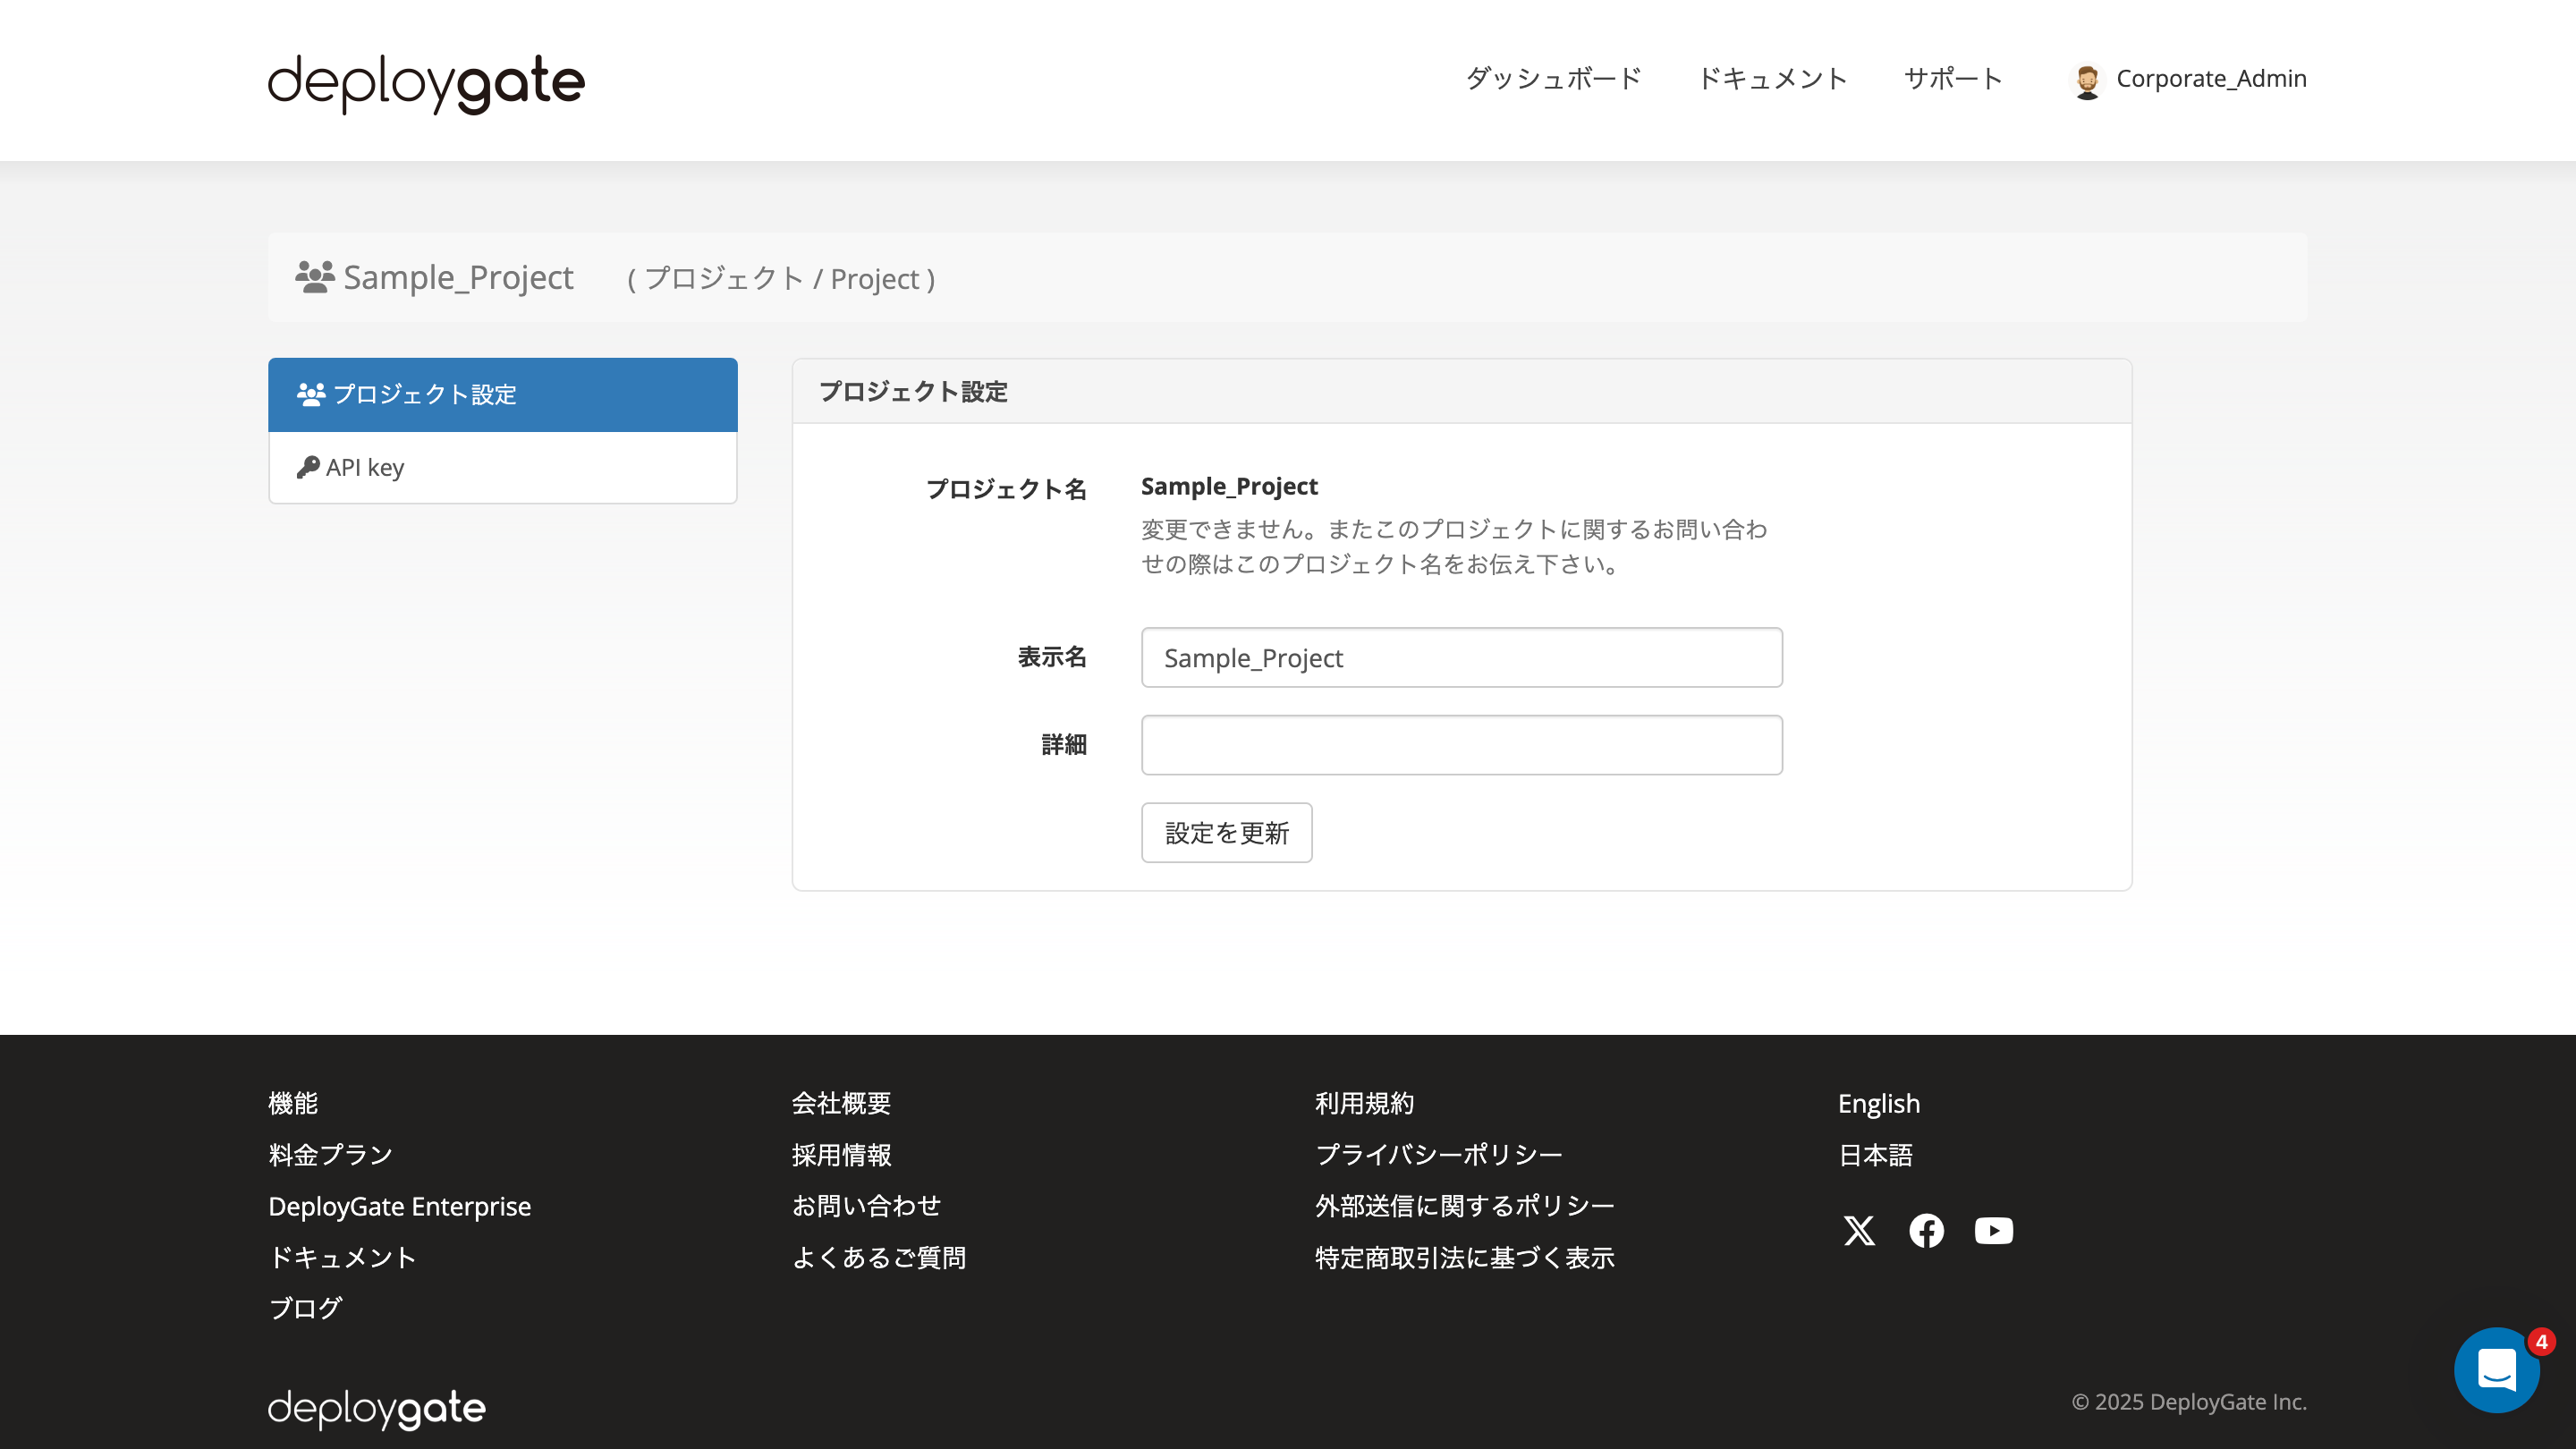Click the deploygate logo in the header
Screen dimensions: 2576x1449
pyautogui.click(x=424, y=83)
